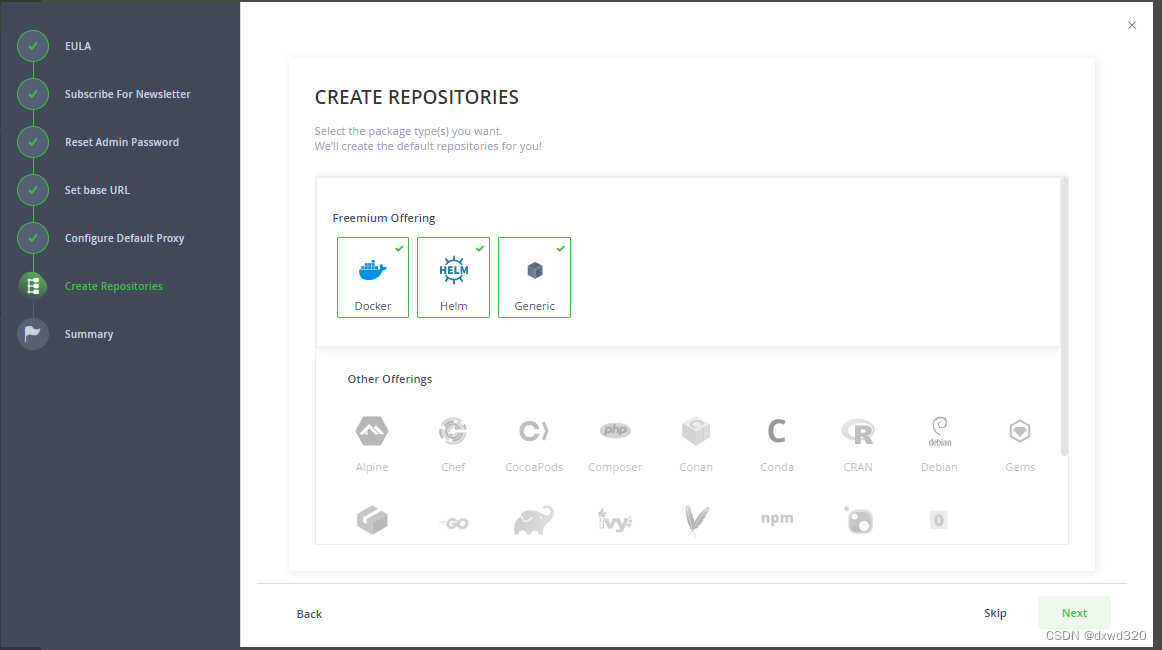Viewport: 1162px width, 650px height.
Task: Select the Alpine package icon
Action: point(372,431)
